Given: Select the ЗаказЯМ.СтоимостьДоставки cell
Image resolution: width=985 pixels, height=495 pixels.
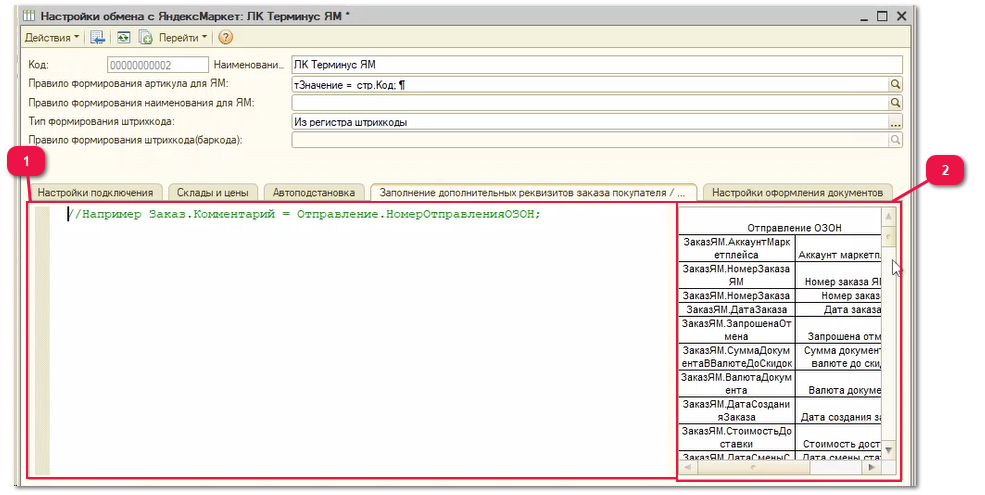Looking at the screenshot, I should (736, 438).
